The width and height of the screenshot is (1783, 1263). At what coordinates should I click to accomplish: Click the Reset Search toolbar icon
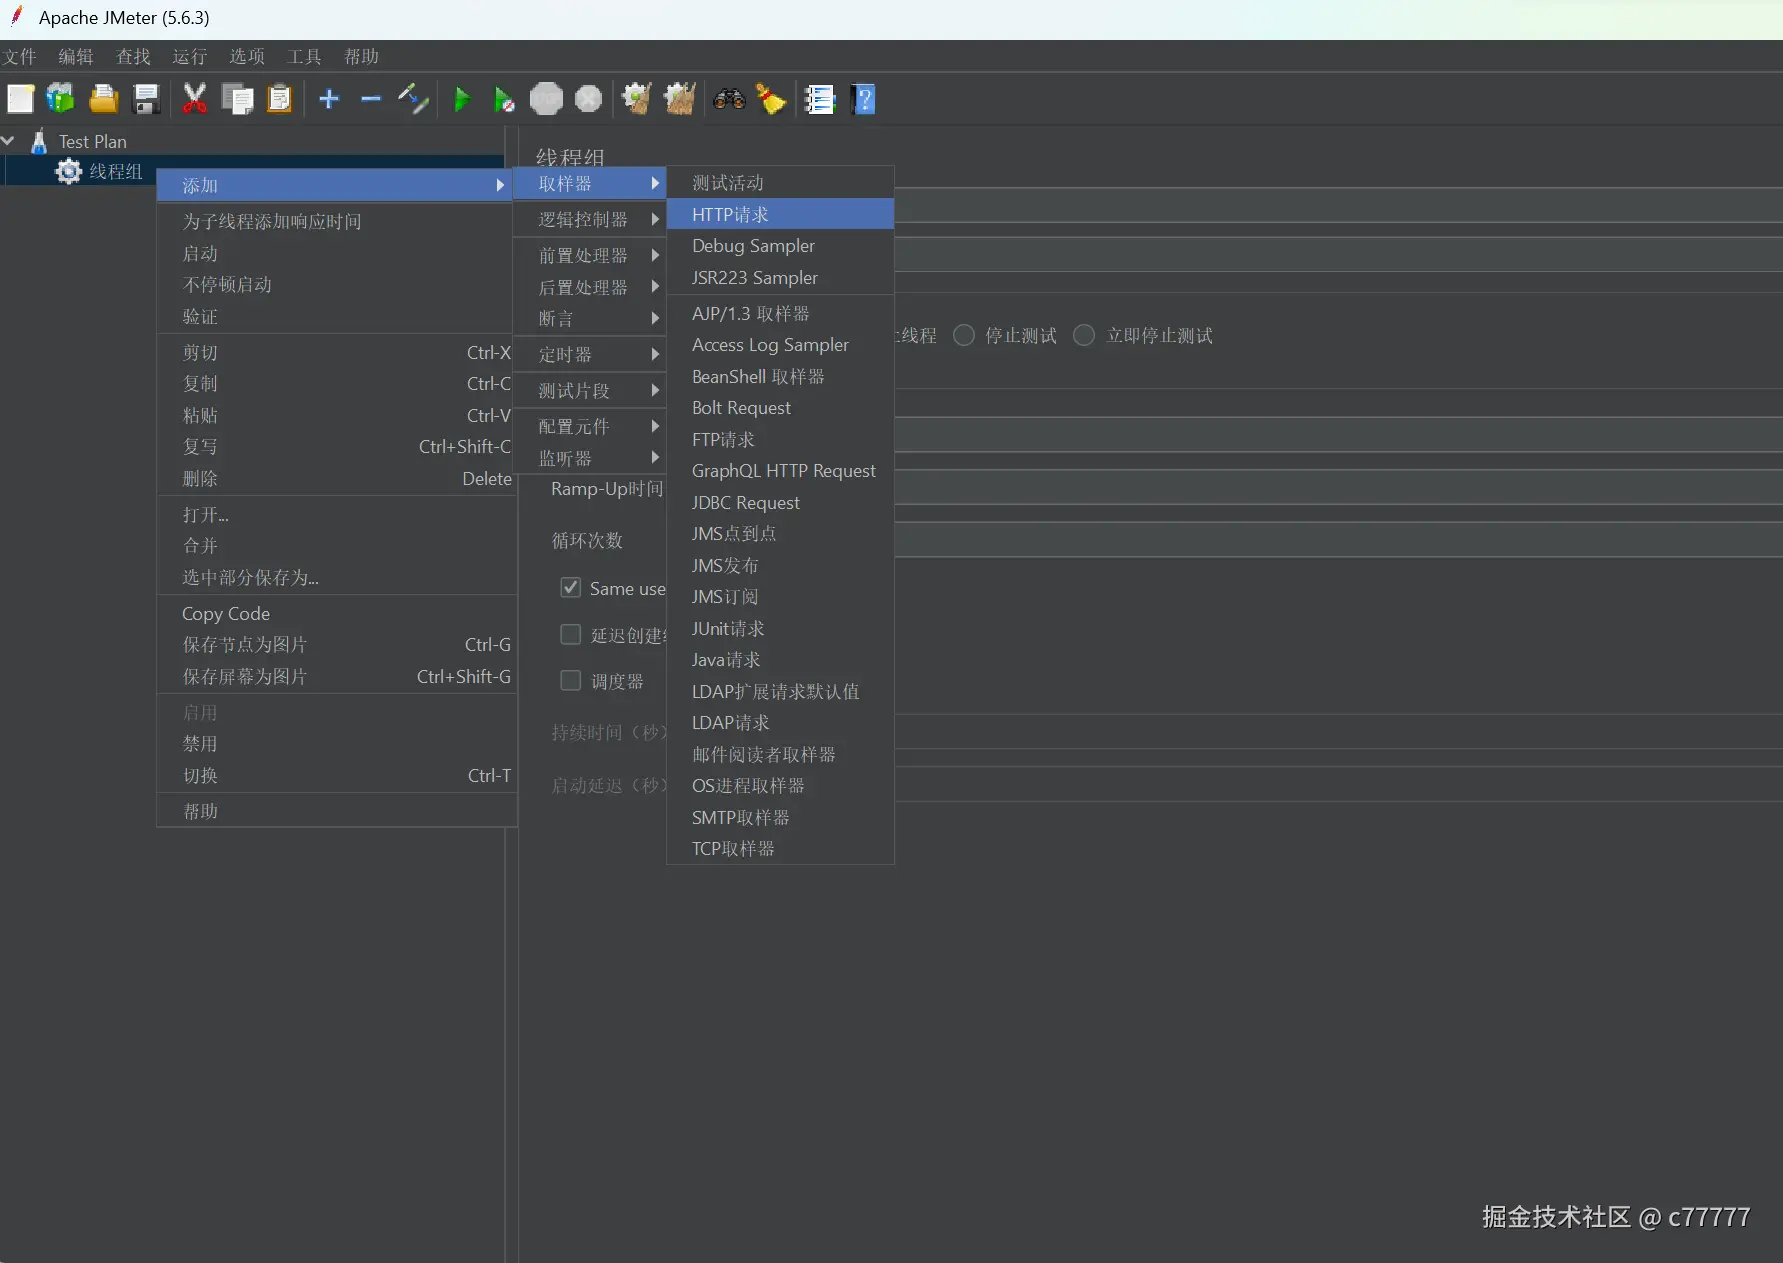point(771,99)
